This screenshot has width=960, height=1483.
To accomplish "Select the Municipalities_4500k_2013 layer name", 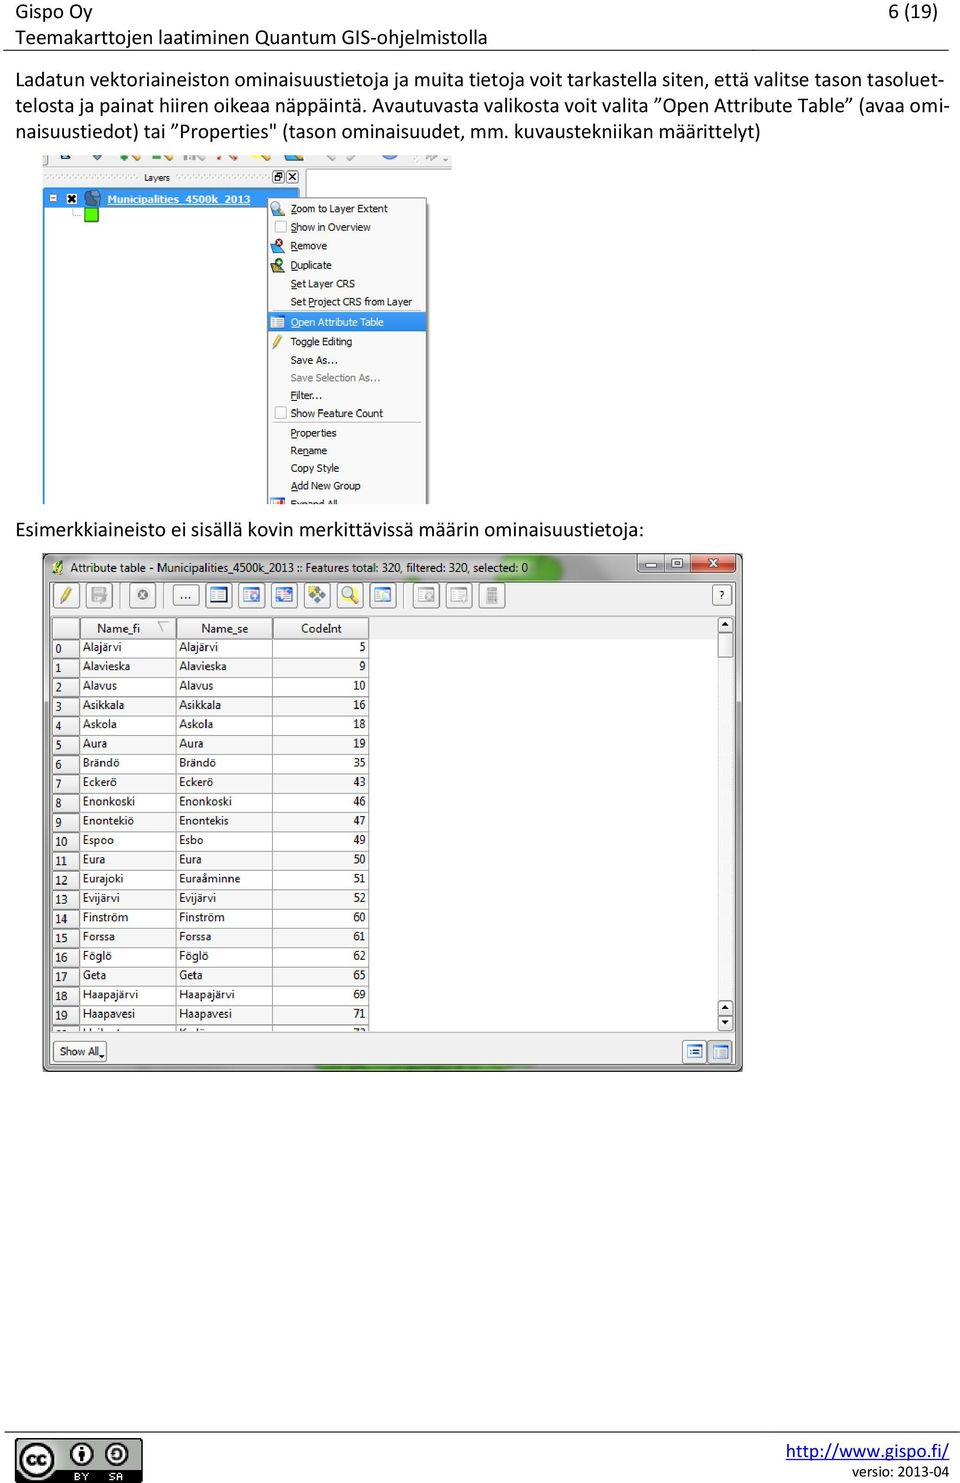I will [x=179, y=199].
